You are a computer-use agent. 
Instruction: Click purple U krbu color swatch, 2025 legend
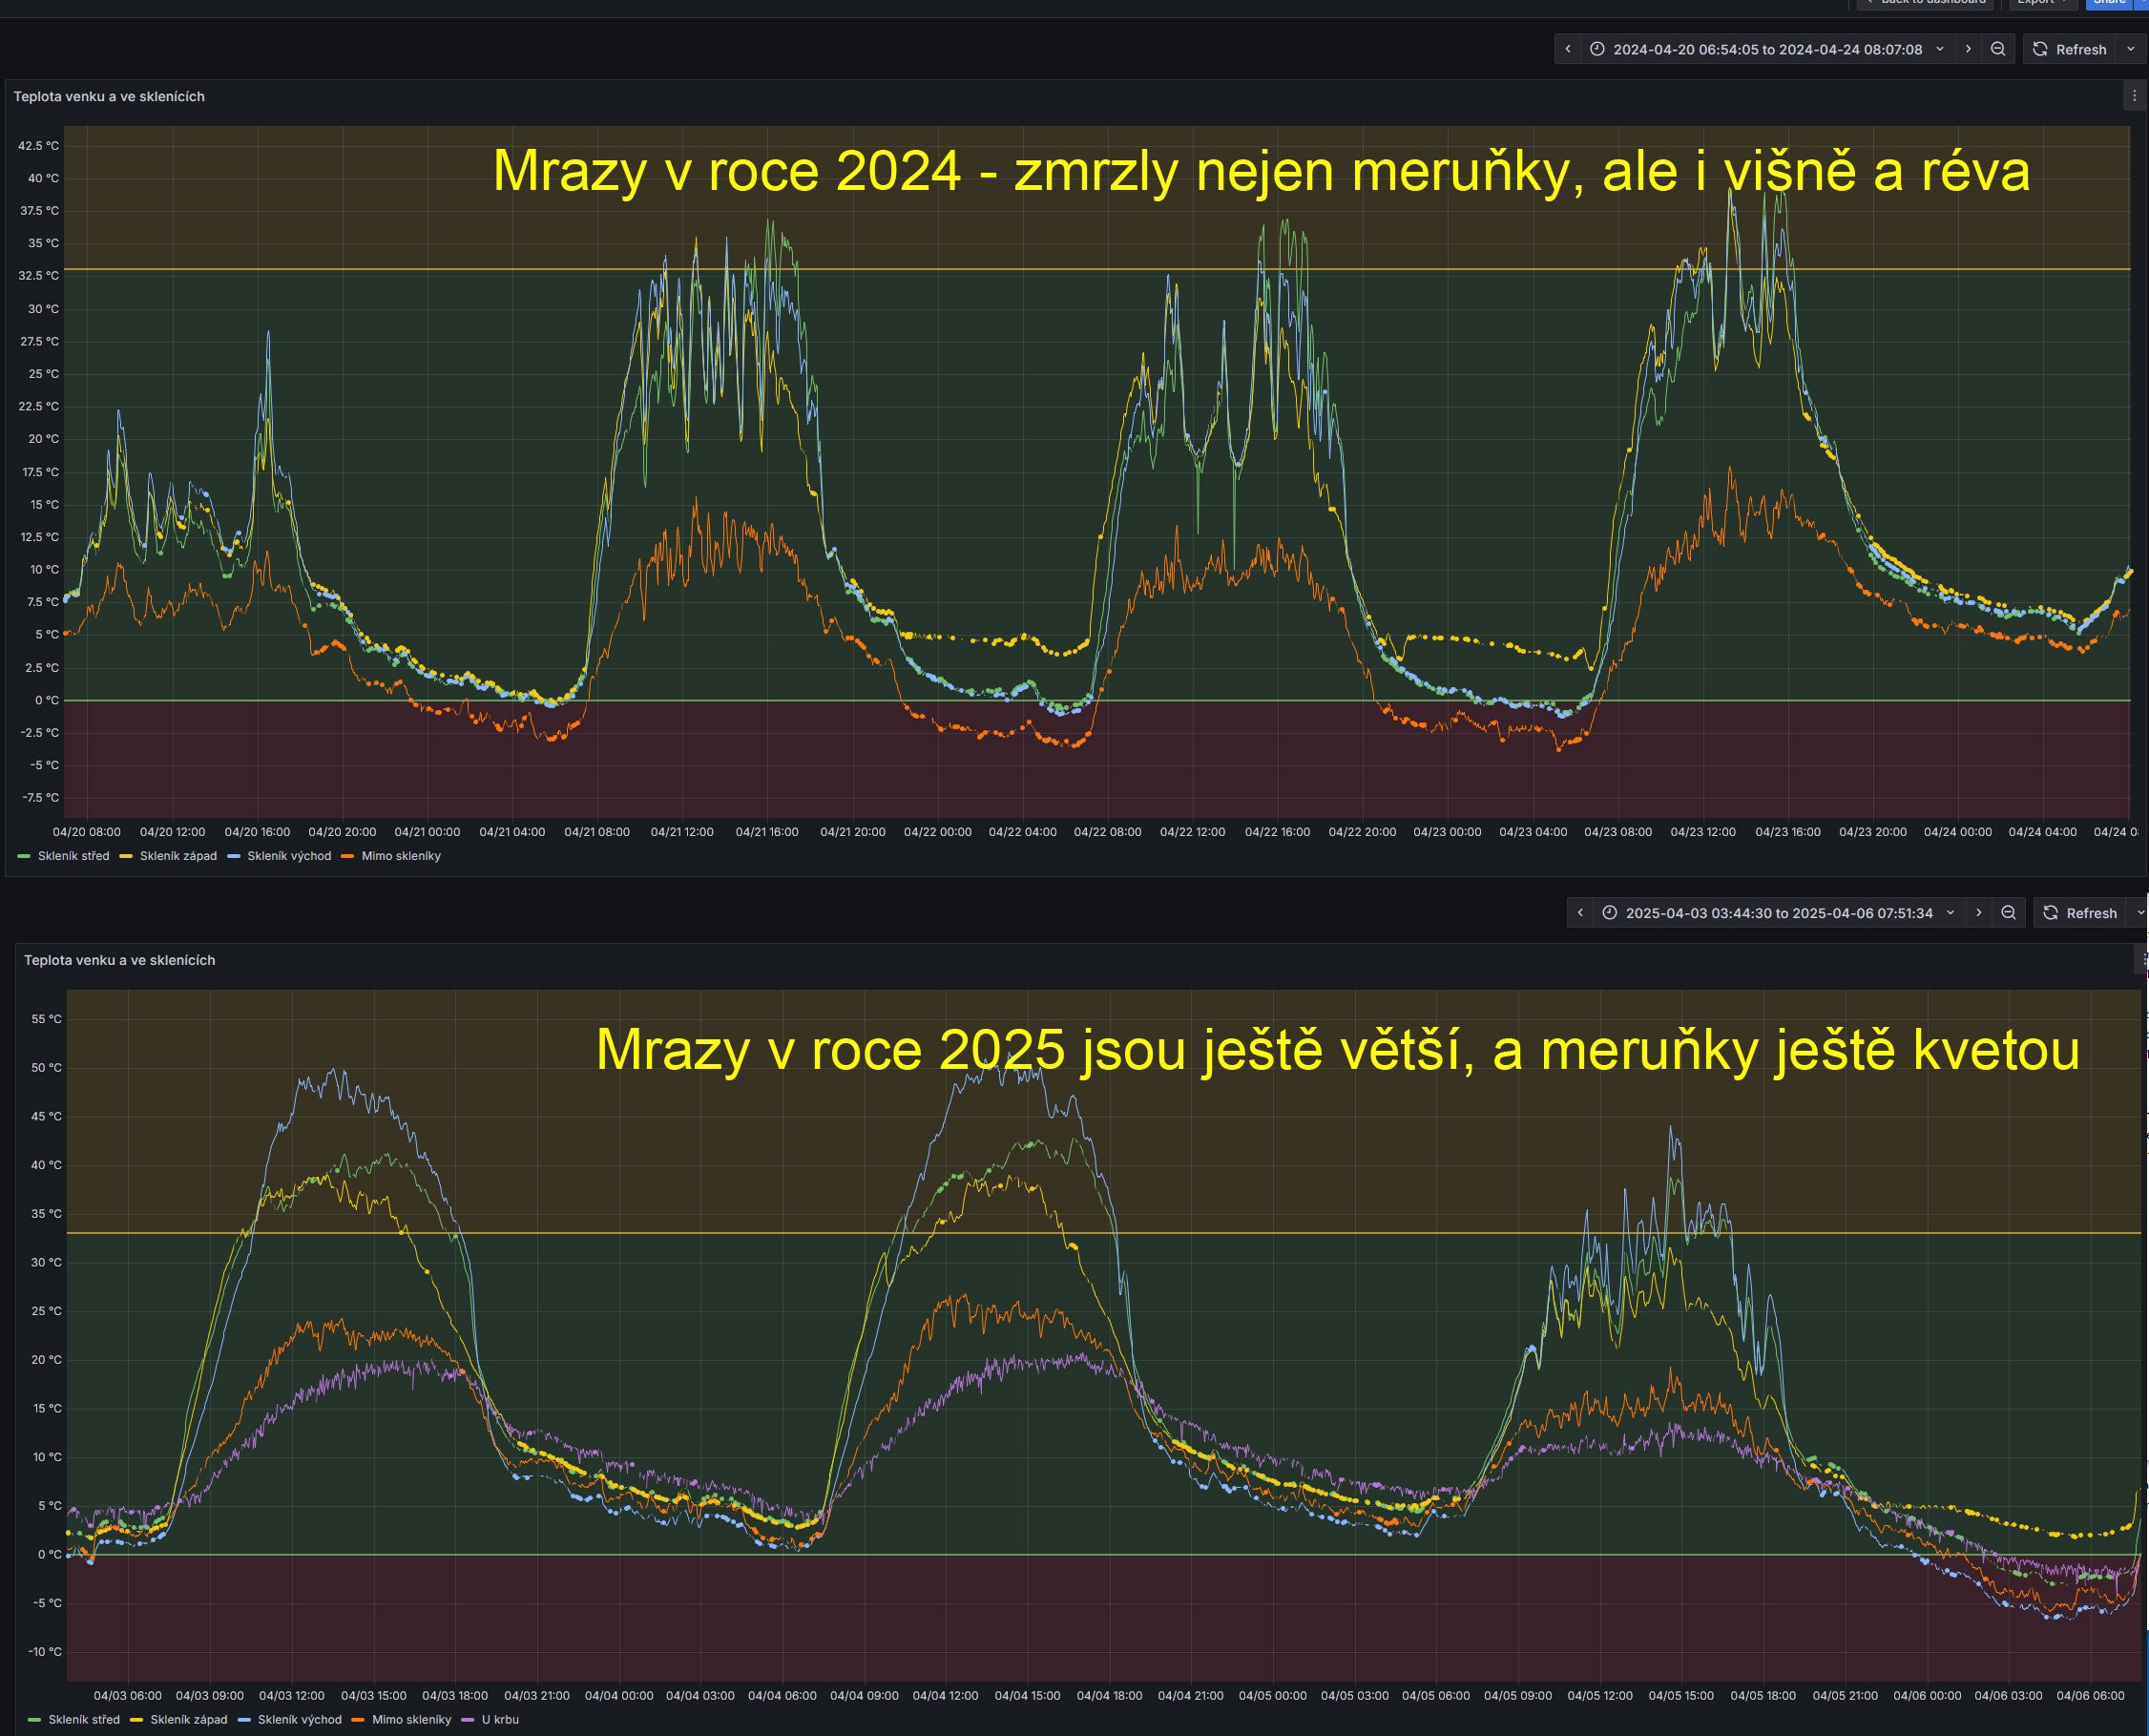[467, 1720]
